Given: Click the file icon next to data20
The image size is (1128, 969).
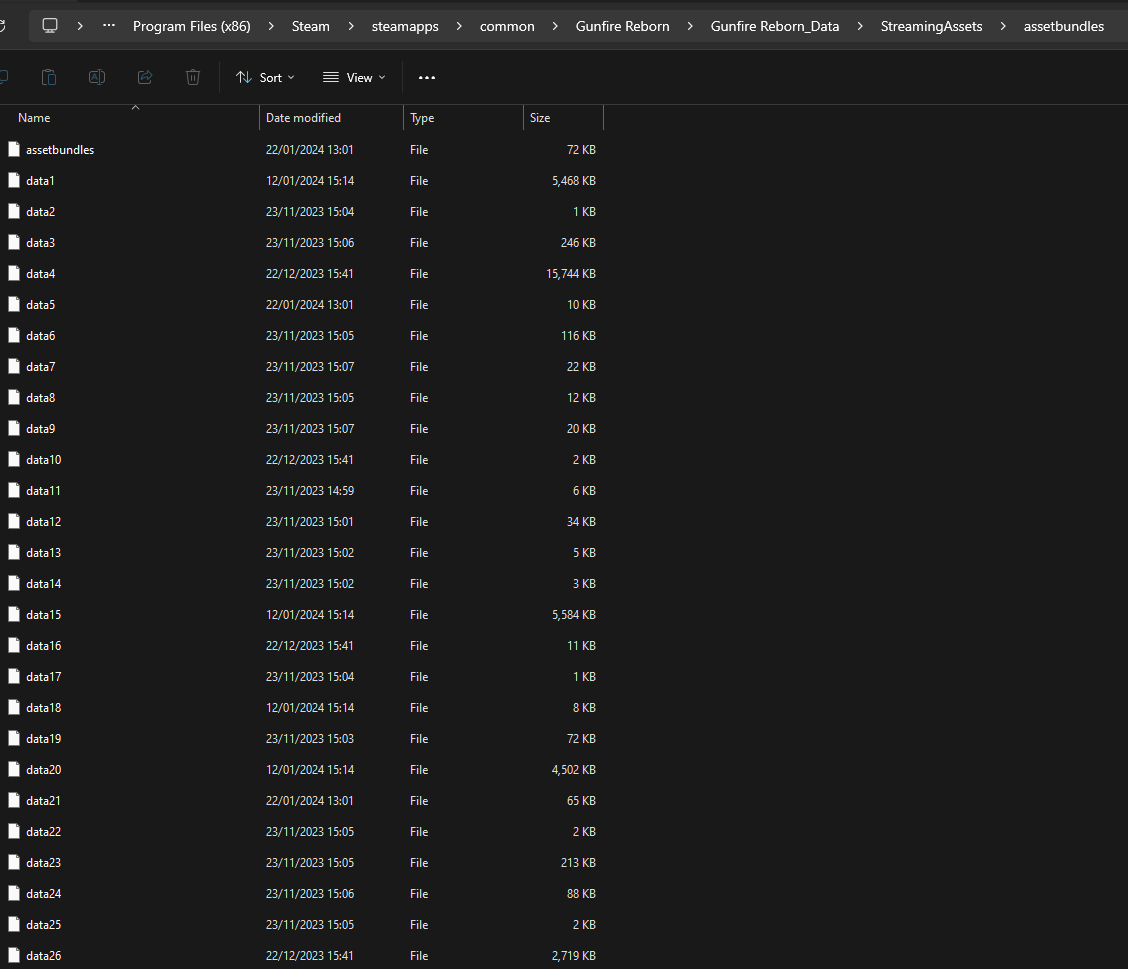Looking at the screenshot, I should click(14, 769).
